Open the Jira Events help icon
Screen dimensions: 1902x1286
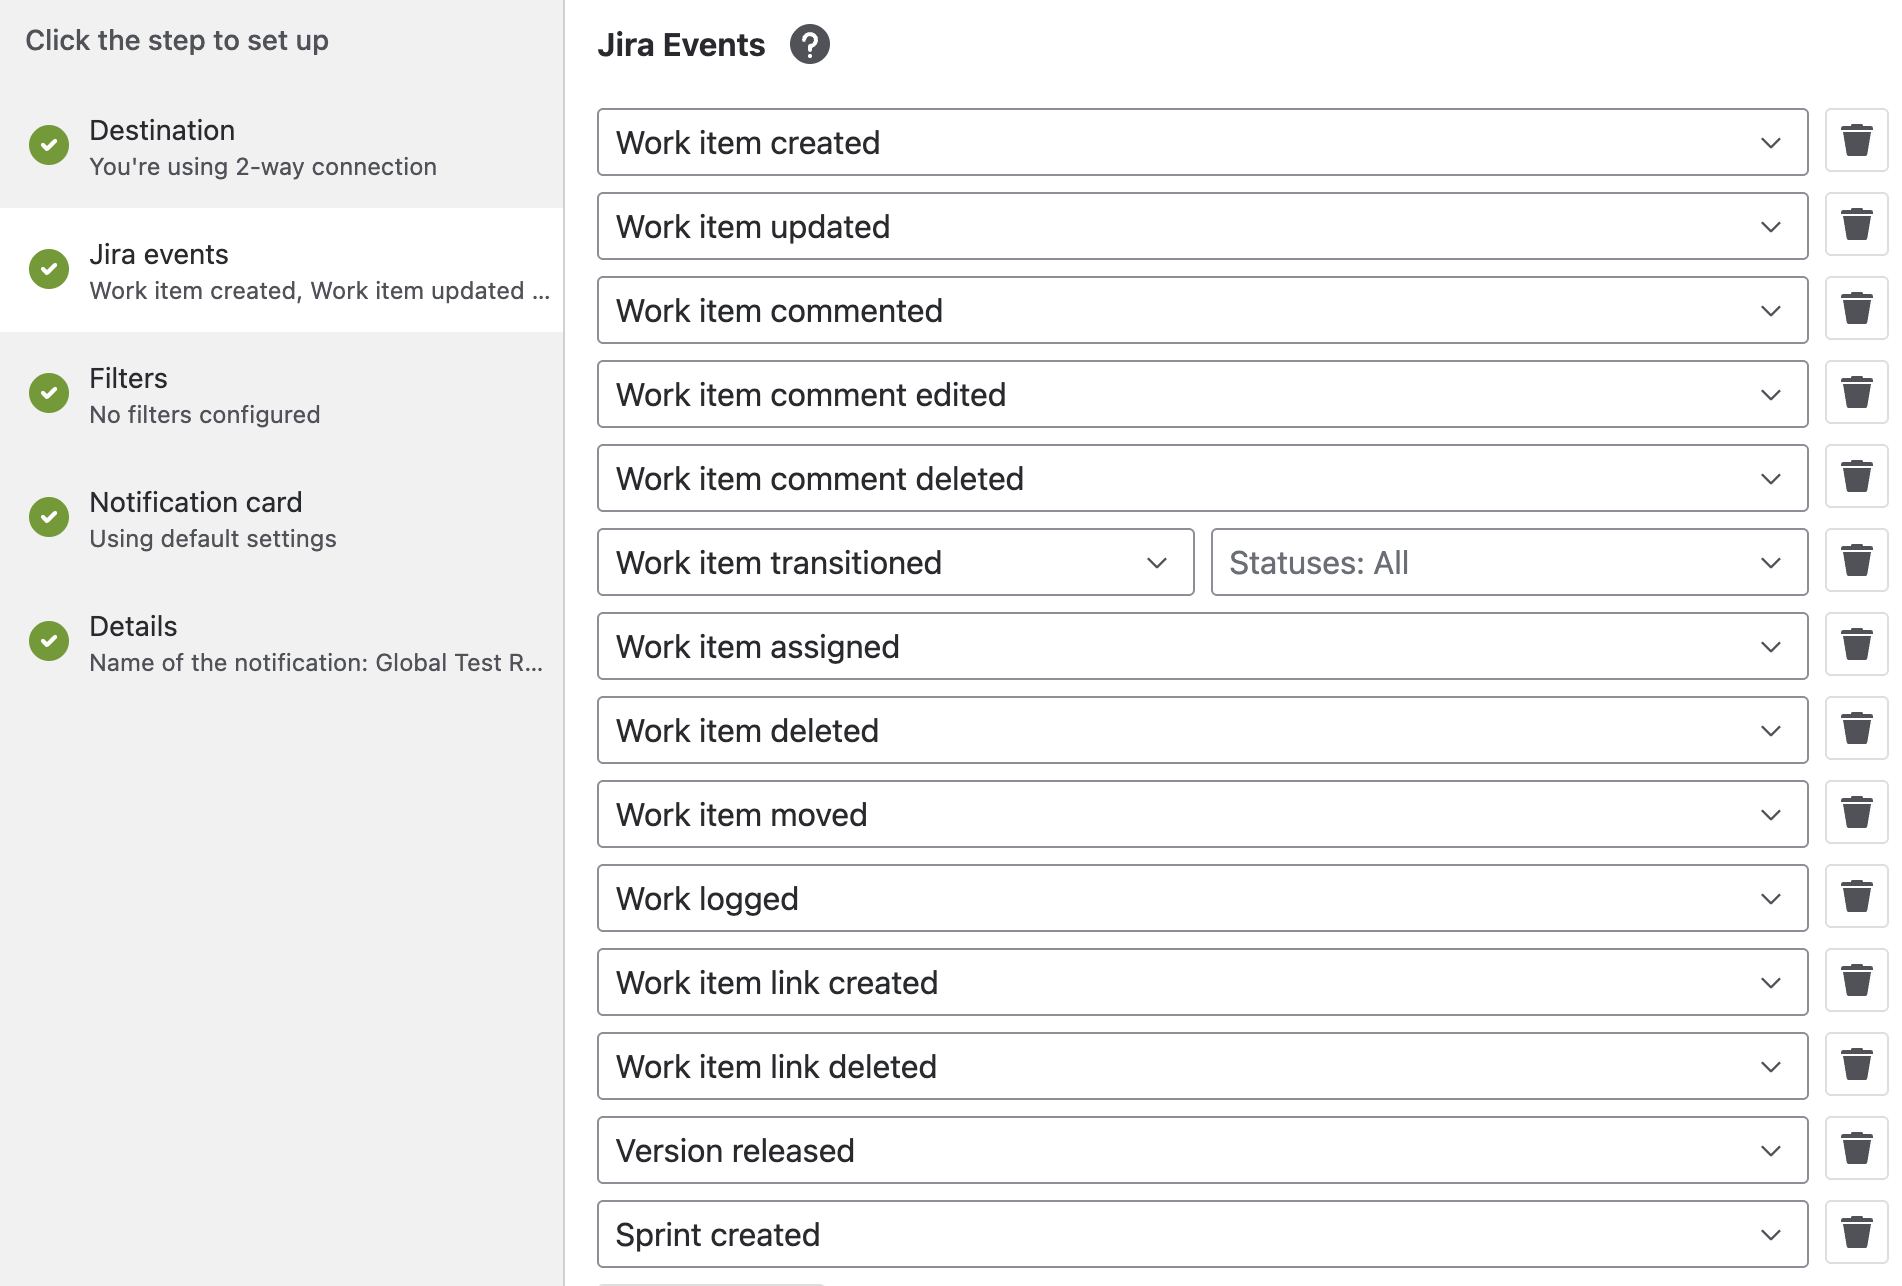click(809, 45)
